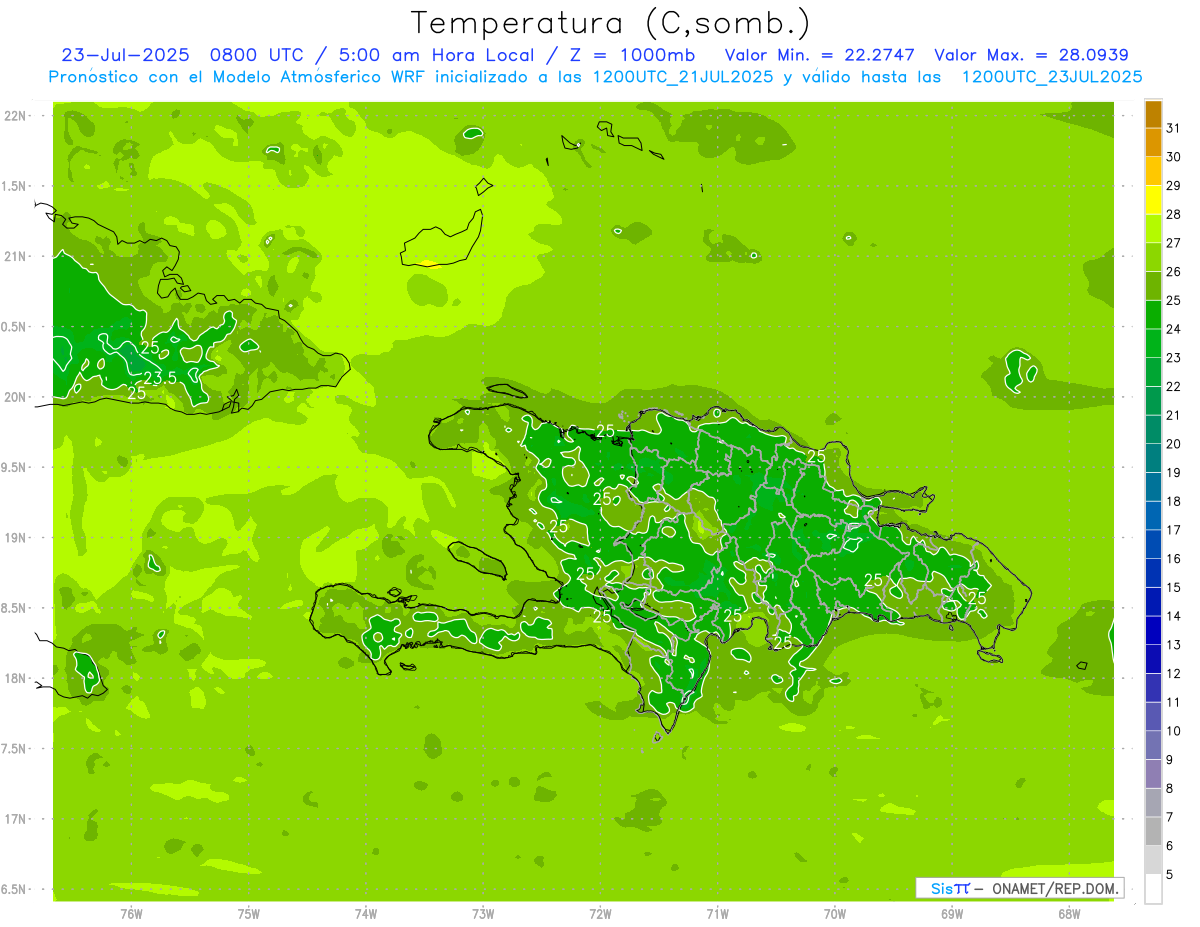Click the colorbar label 20
Image resolution: width=1200 pixels, height=927 pixels.
click(1174, 444)
